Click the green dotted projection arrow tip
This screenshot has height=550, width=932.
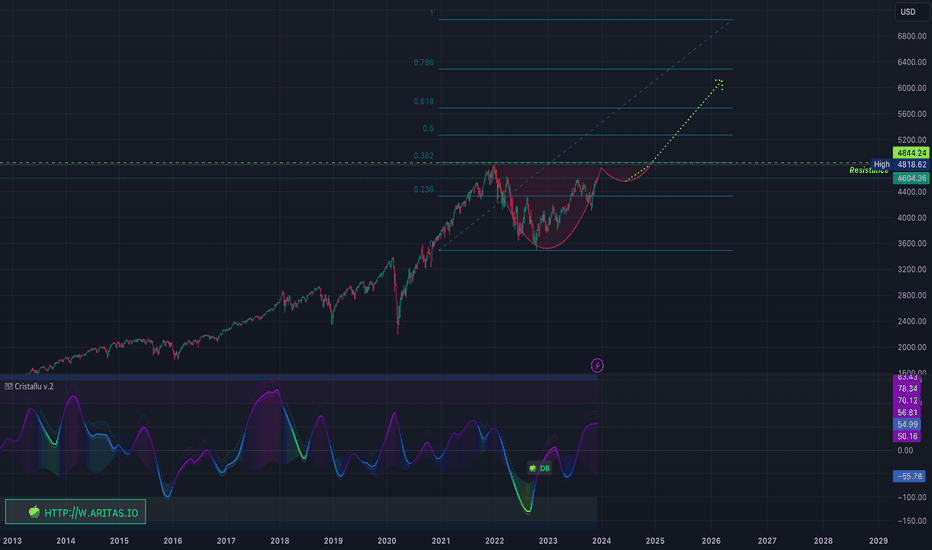[720, 83]
